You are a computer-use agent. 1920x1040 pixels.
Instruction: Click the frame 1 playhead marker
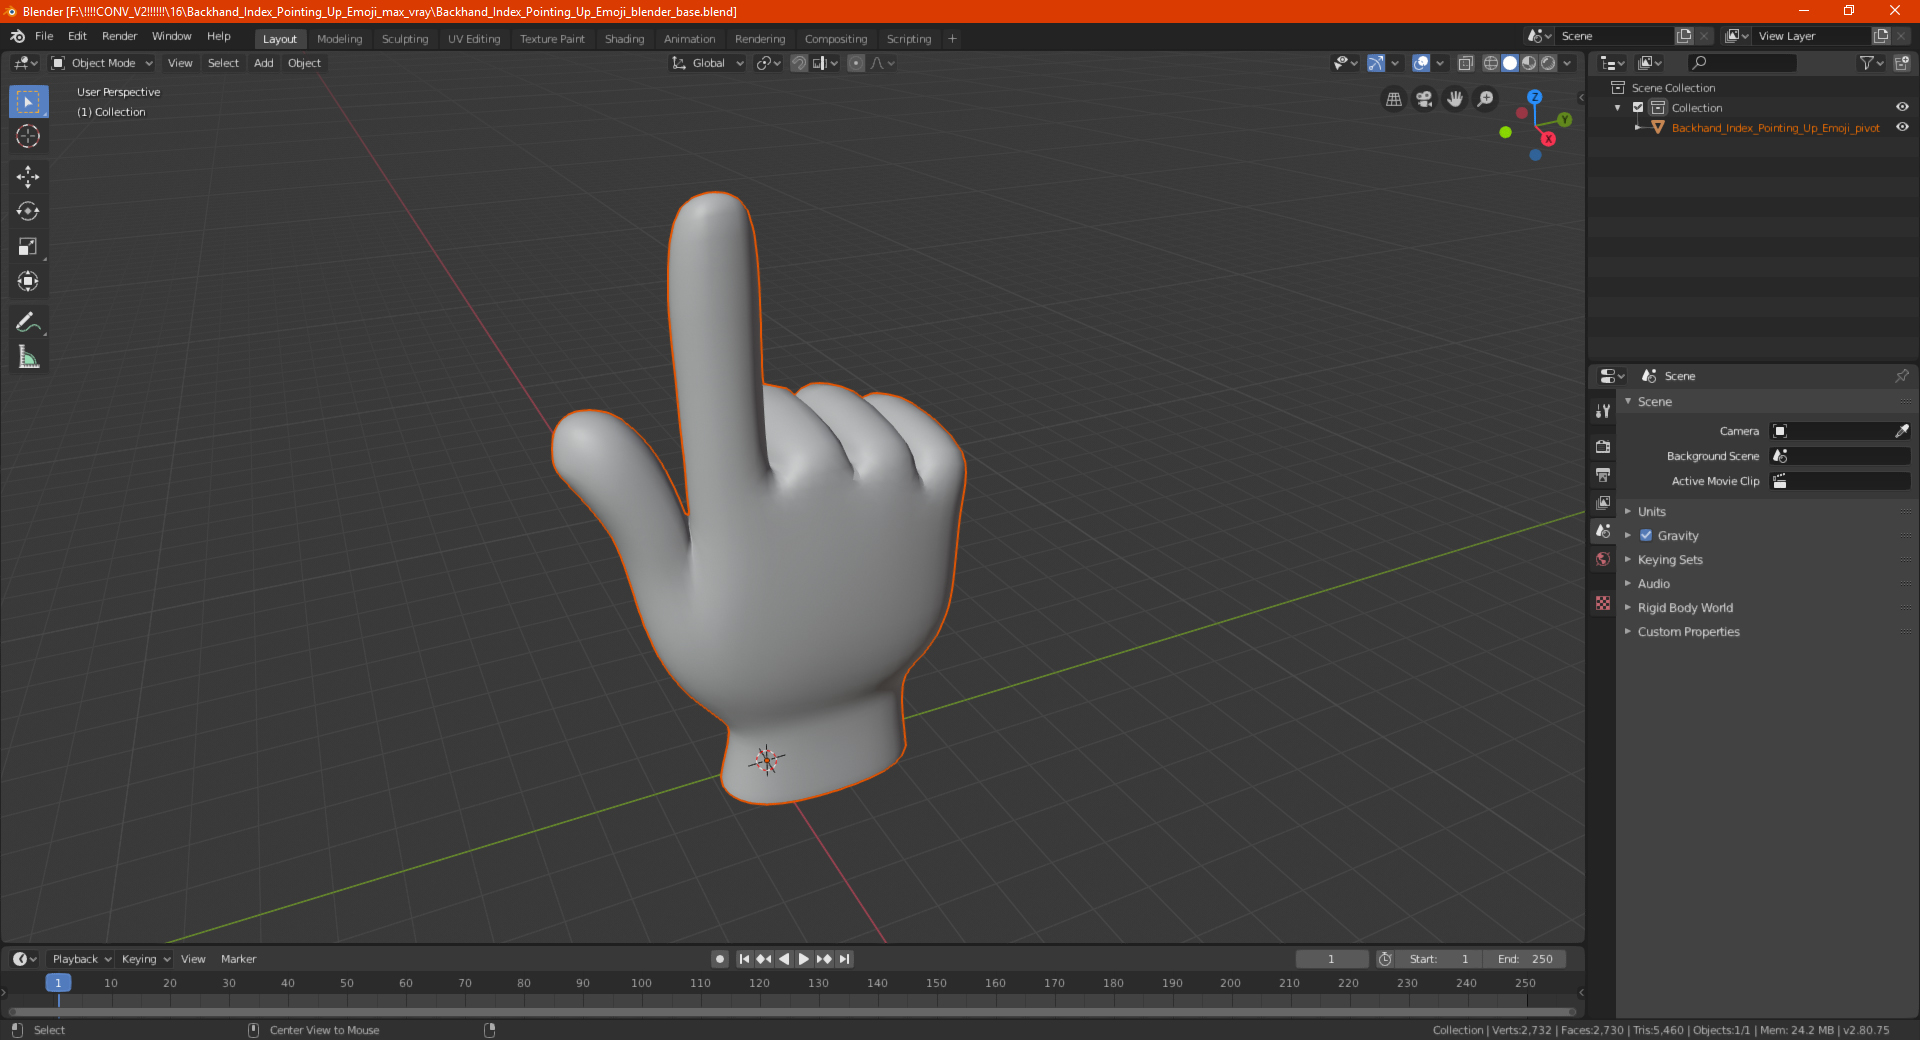coord(58,983)
